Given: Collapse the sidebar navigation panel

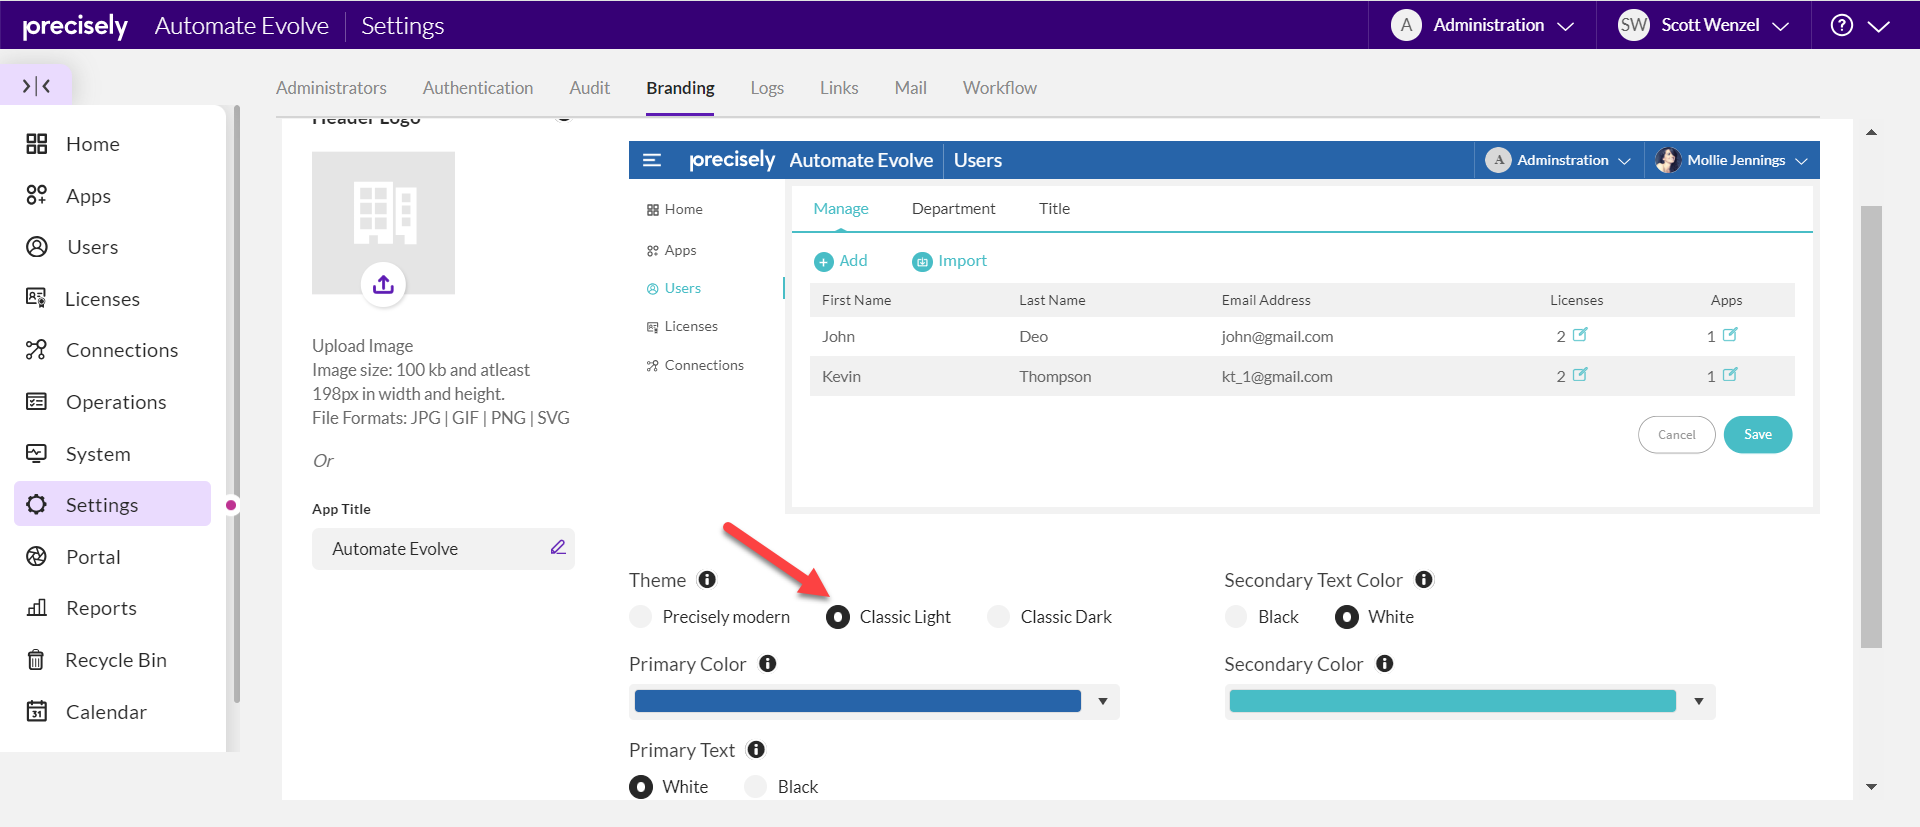Looking at the screenshot, I should [x=37, y=86].
